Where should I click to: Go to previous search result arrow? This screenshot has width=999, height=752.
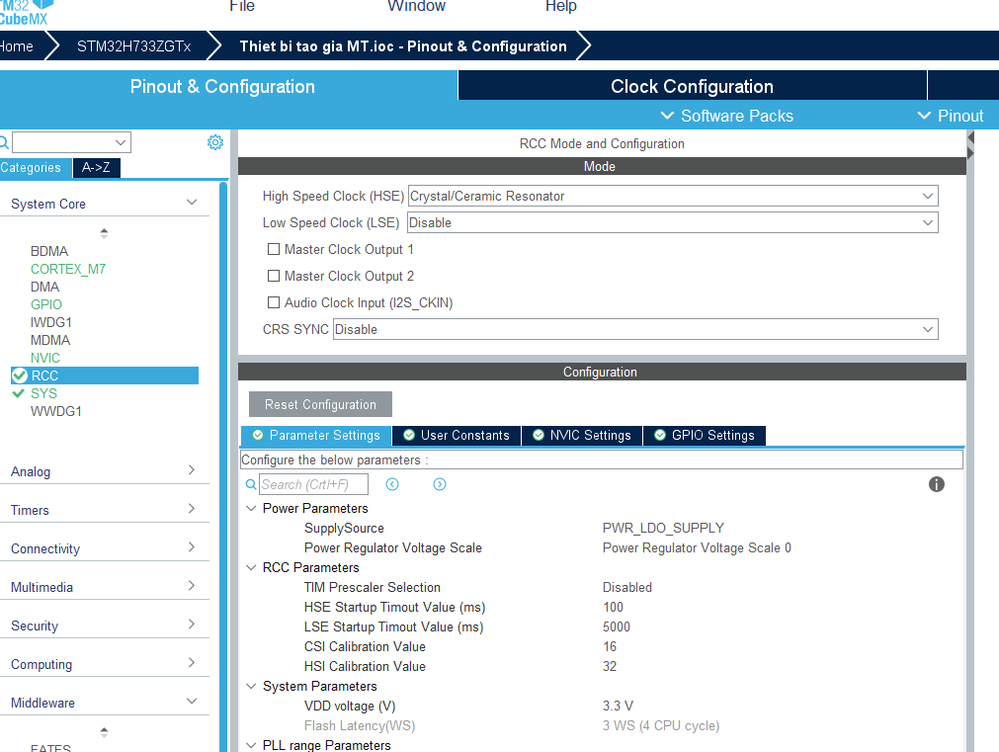pyautogui.click(x=392, y=484)
